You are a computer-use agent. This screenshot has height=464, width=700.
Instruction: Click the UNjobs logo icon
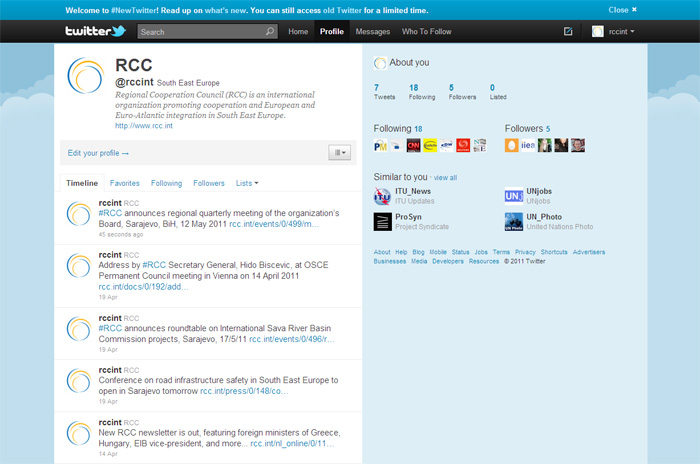(x=514, y=196)
